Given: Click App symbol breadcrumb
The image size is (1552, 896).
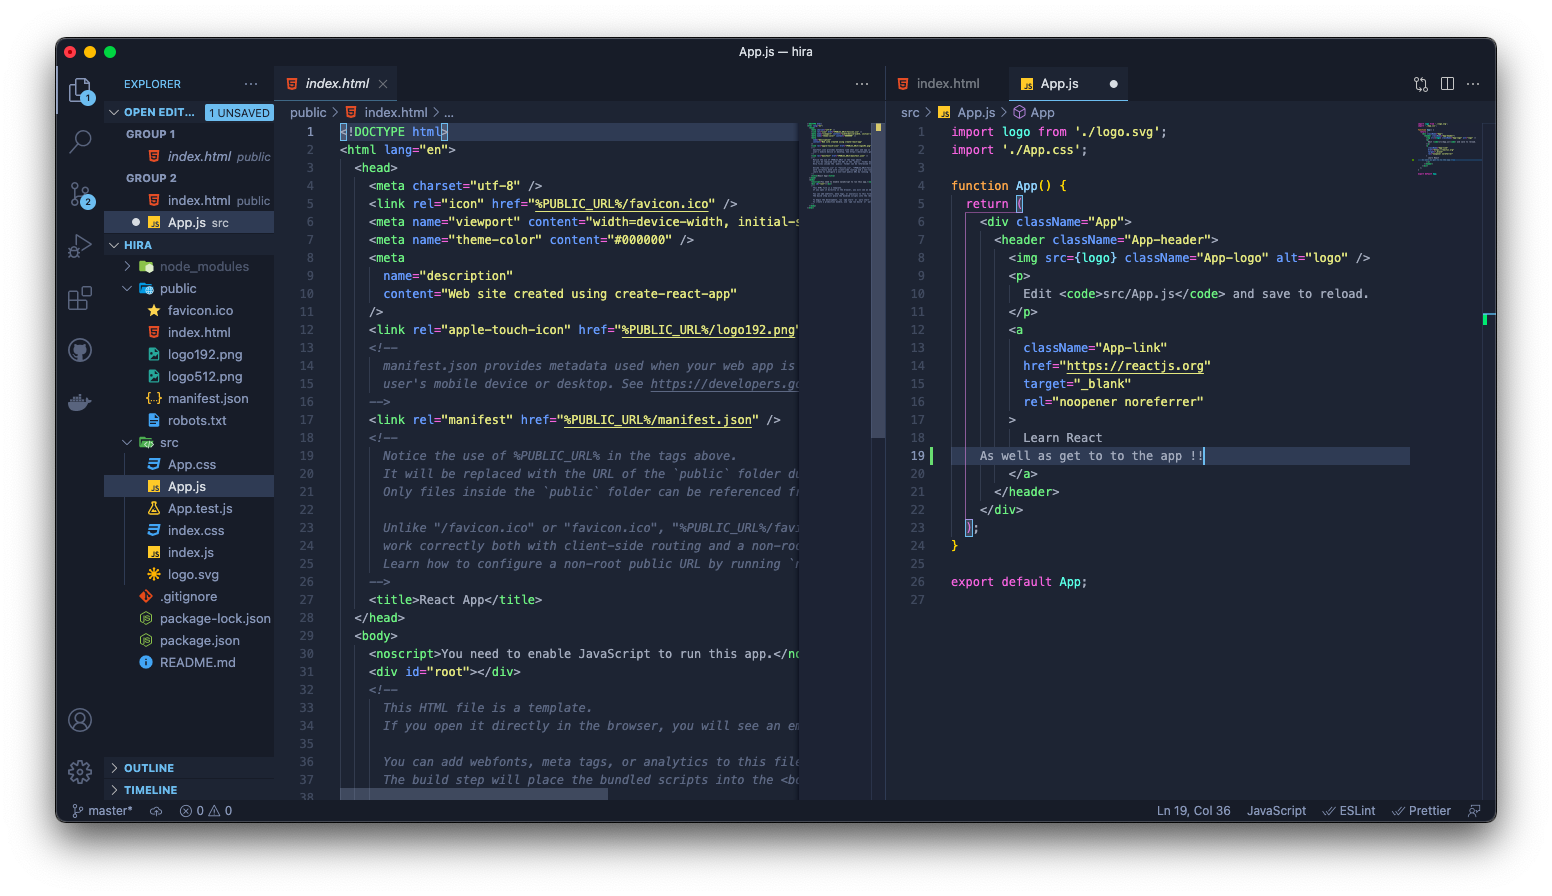Looking at the screenshot, I should pyautogui.click(x=1034, y=113).
